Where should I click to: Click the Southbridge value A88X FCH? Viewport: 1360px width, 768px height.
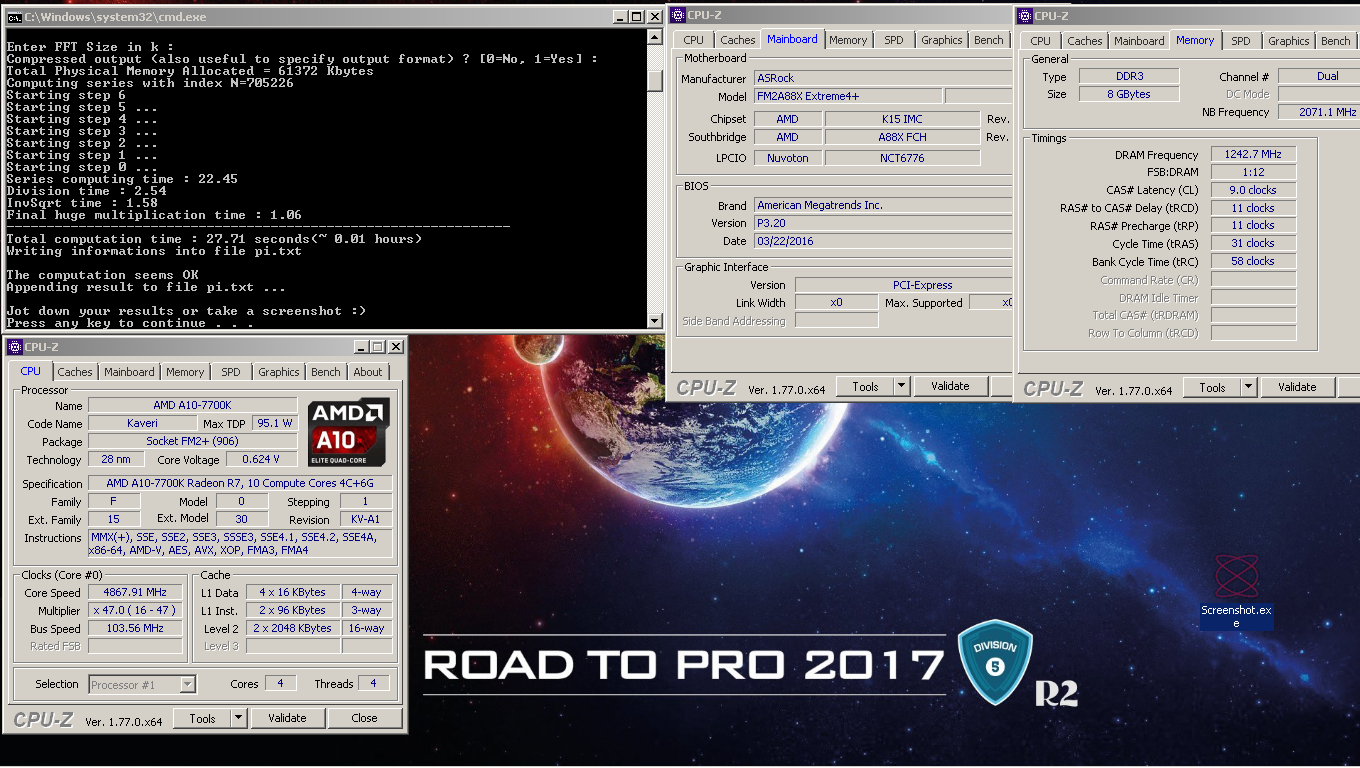tap(902, 137)
